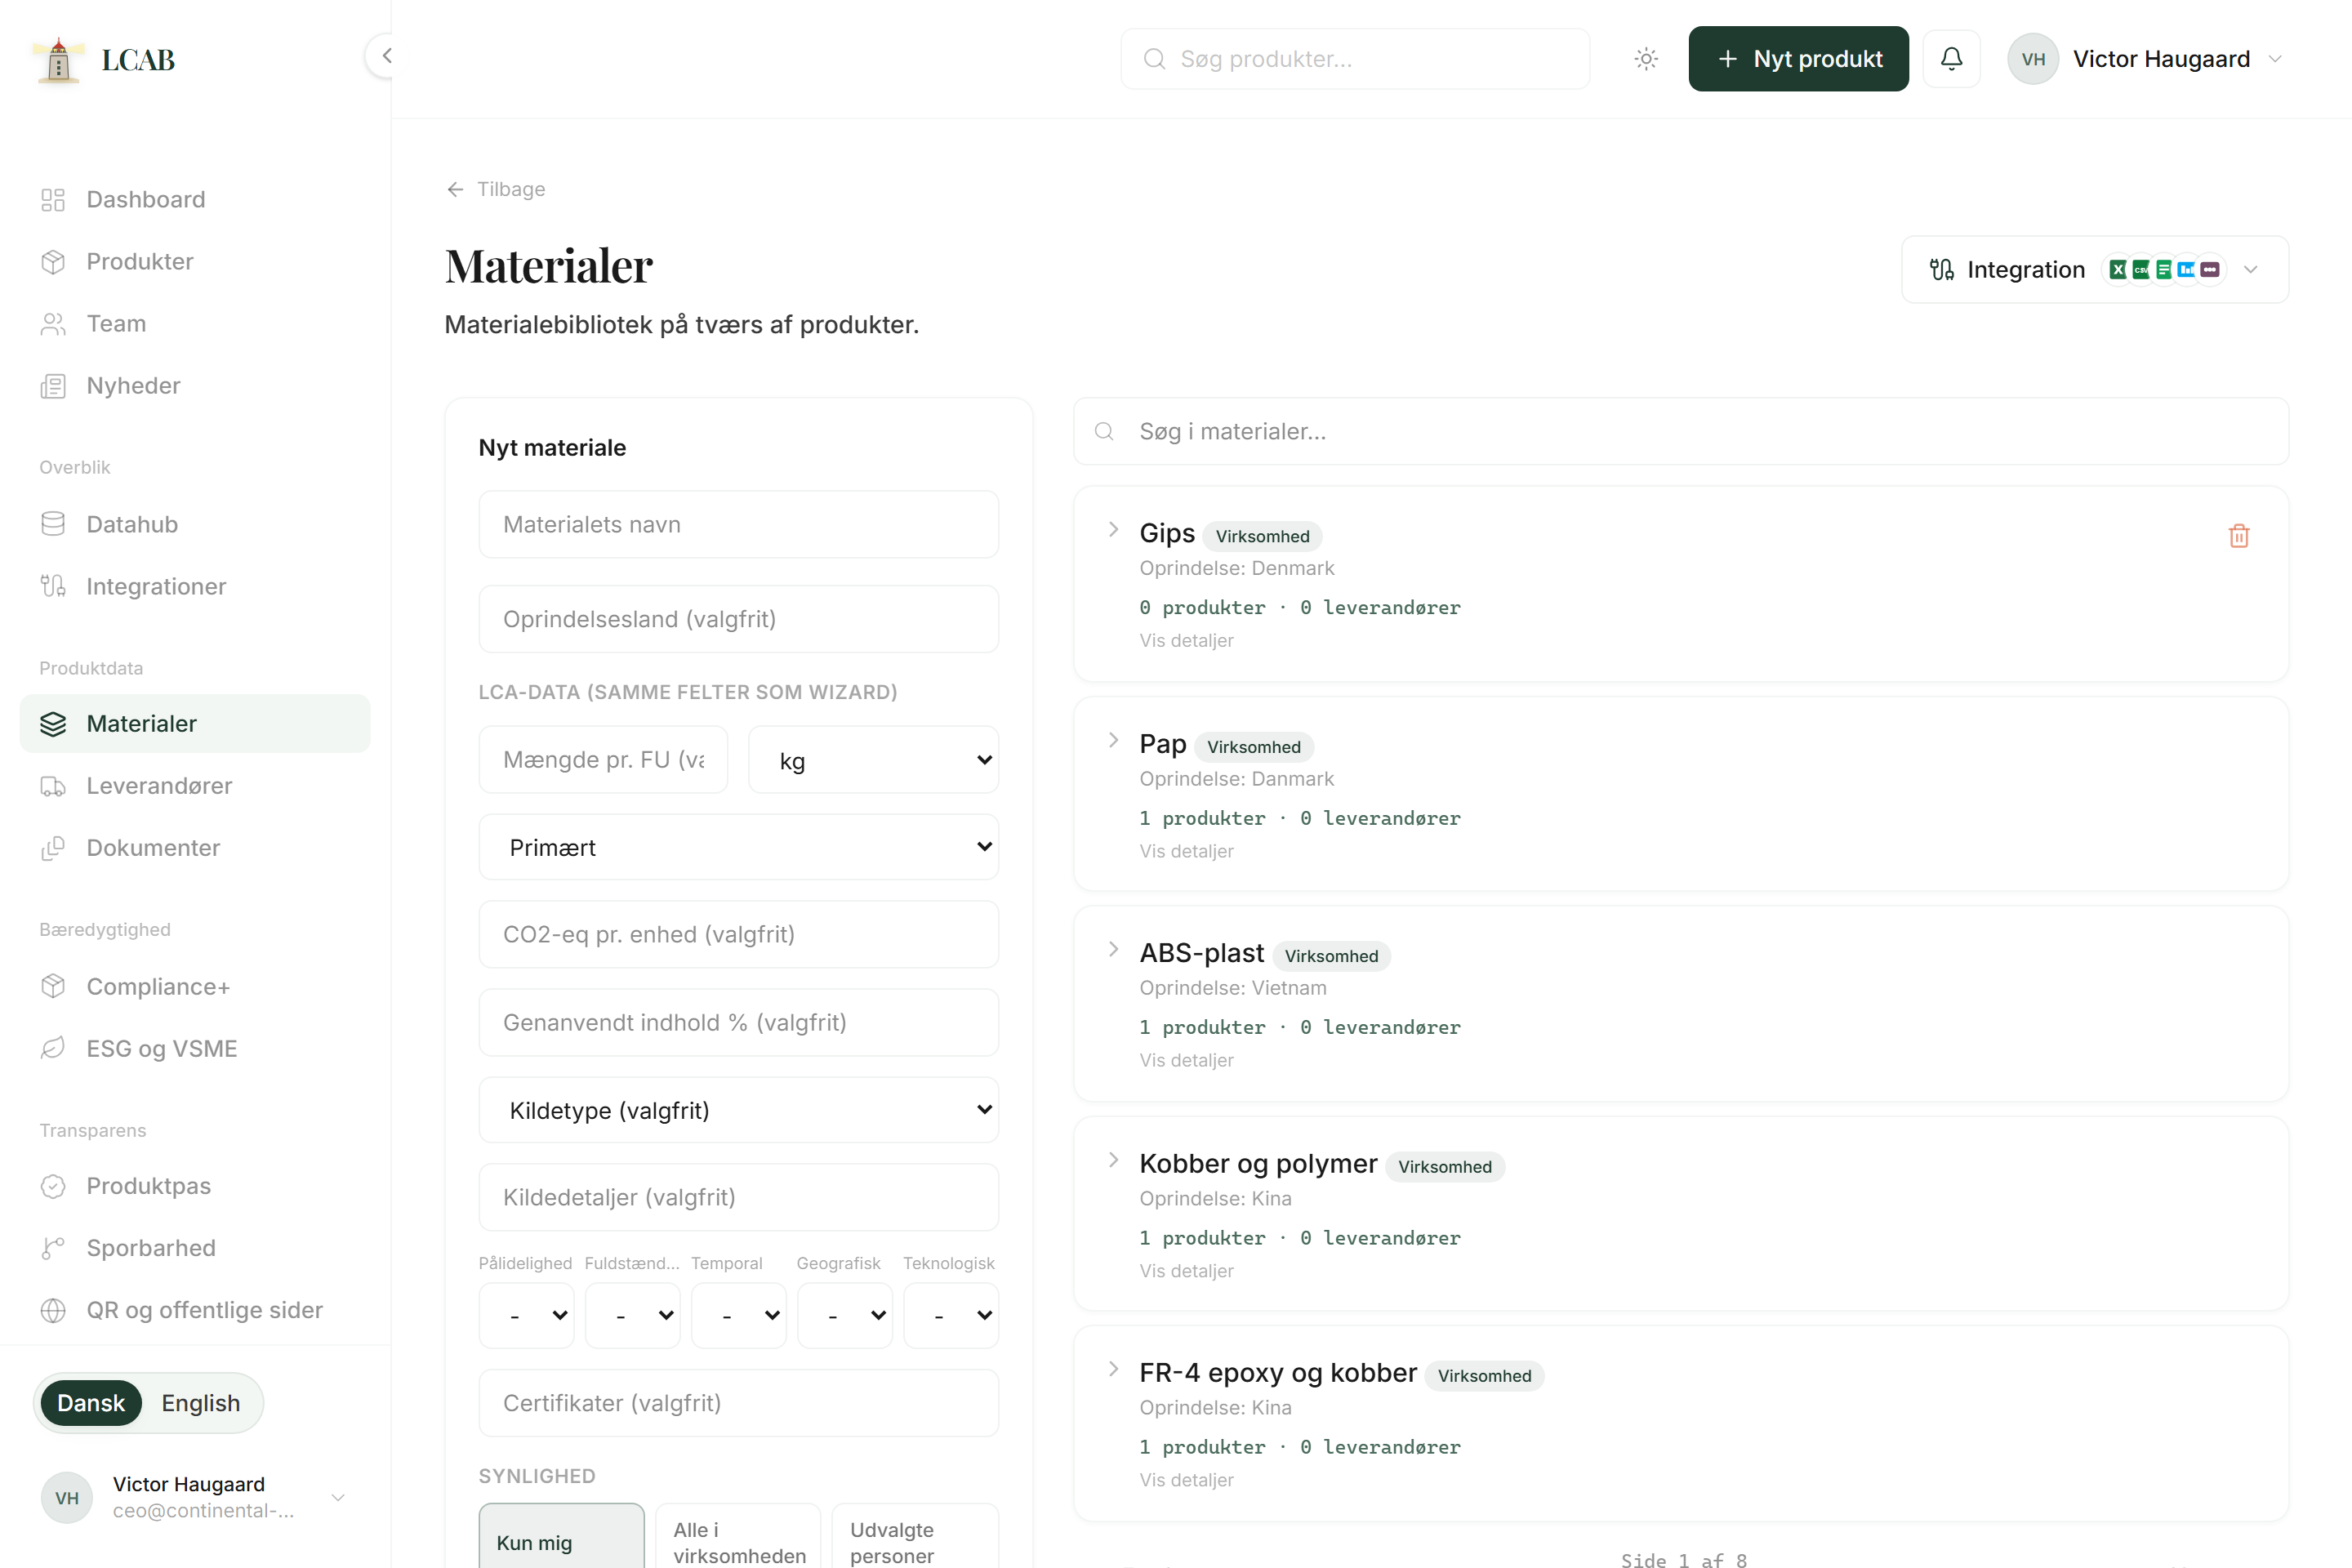
Task: Click the Dokumenter sidebar icon
Action: (x=53, y=848)
